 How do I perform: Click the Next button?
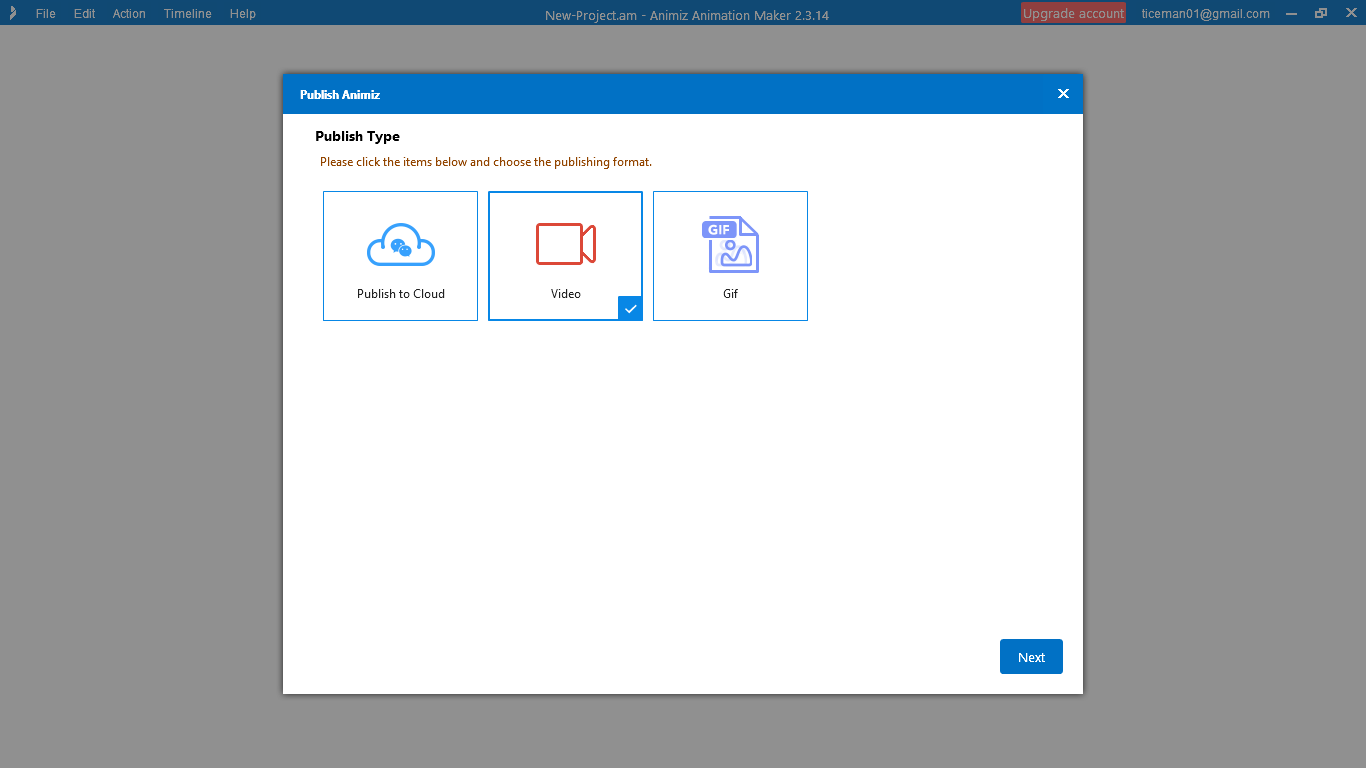(1031, 657)
